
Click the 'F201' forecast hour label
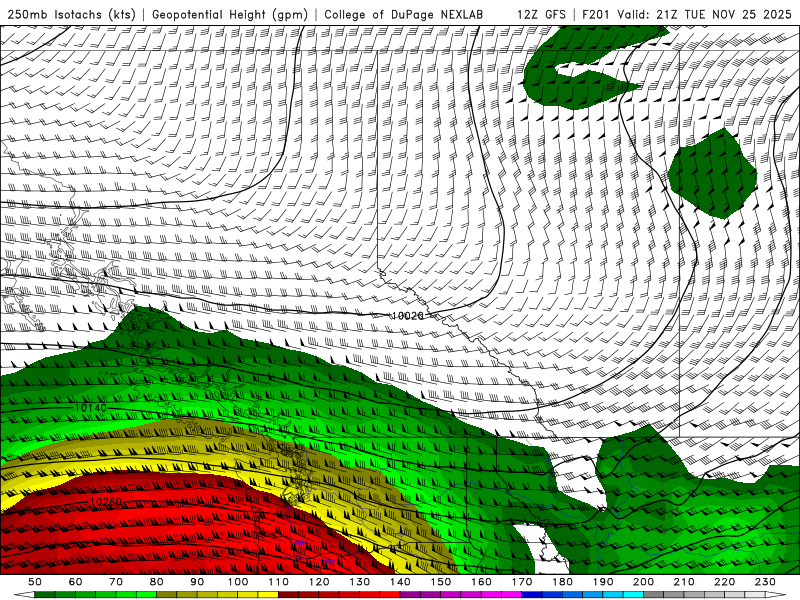click(x=595, y=15)
